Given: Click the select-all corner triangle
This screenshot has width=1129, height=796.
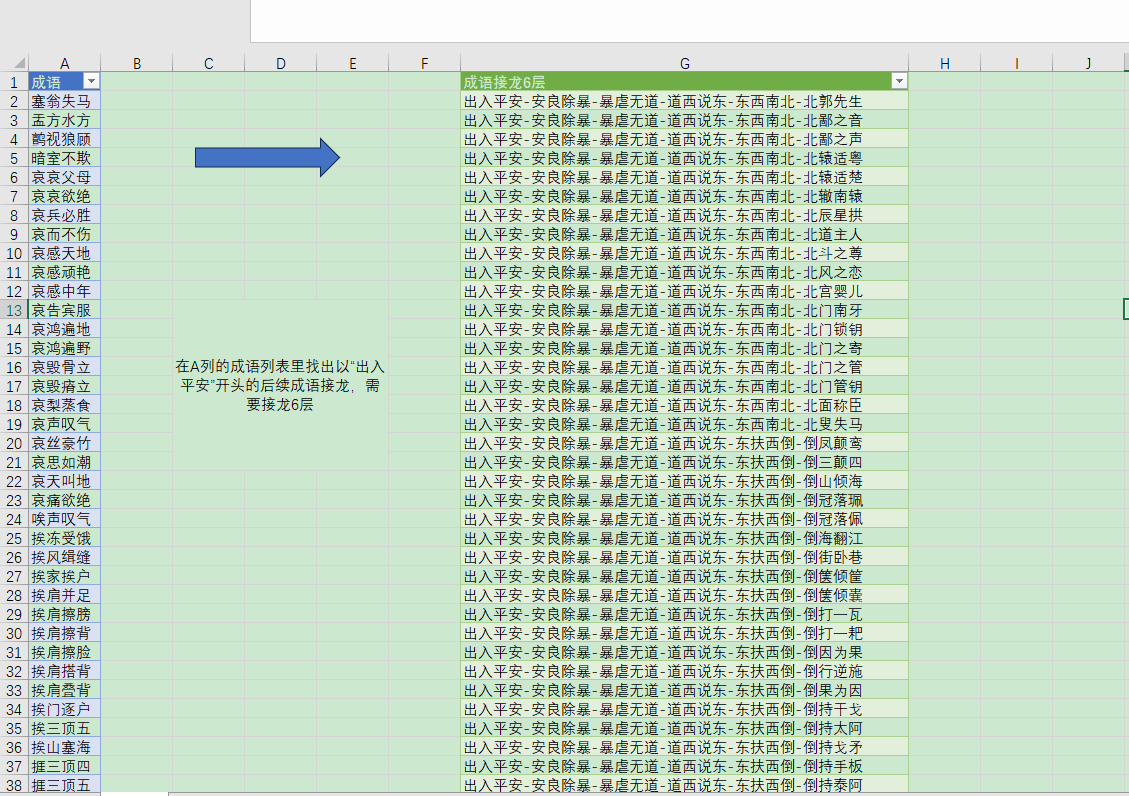Looking at the screenshot, I should (19, 63).
